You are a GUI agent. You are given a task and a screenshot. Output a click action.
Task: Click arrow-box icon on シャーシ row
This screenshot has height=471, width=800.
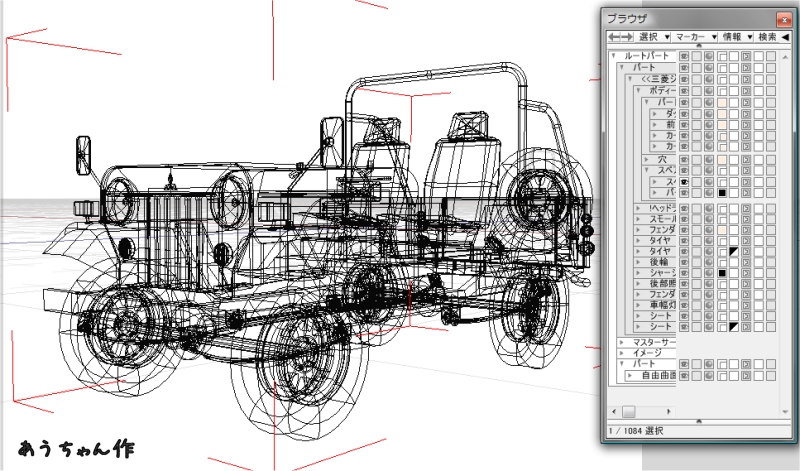pos(746,273)
